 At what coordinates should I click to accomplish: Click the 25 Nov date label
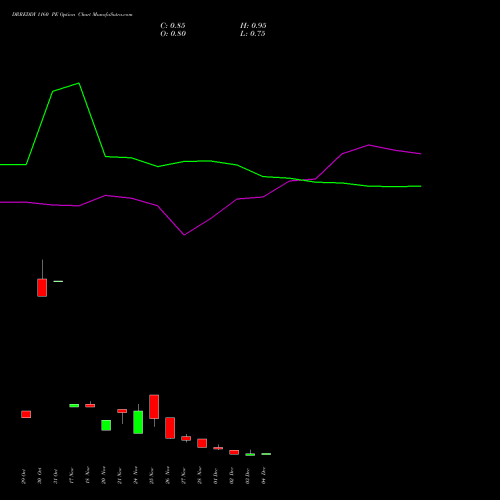click(x=152, y=476)
